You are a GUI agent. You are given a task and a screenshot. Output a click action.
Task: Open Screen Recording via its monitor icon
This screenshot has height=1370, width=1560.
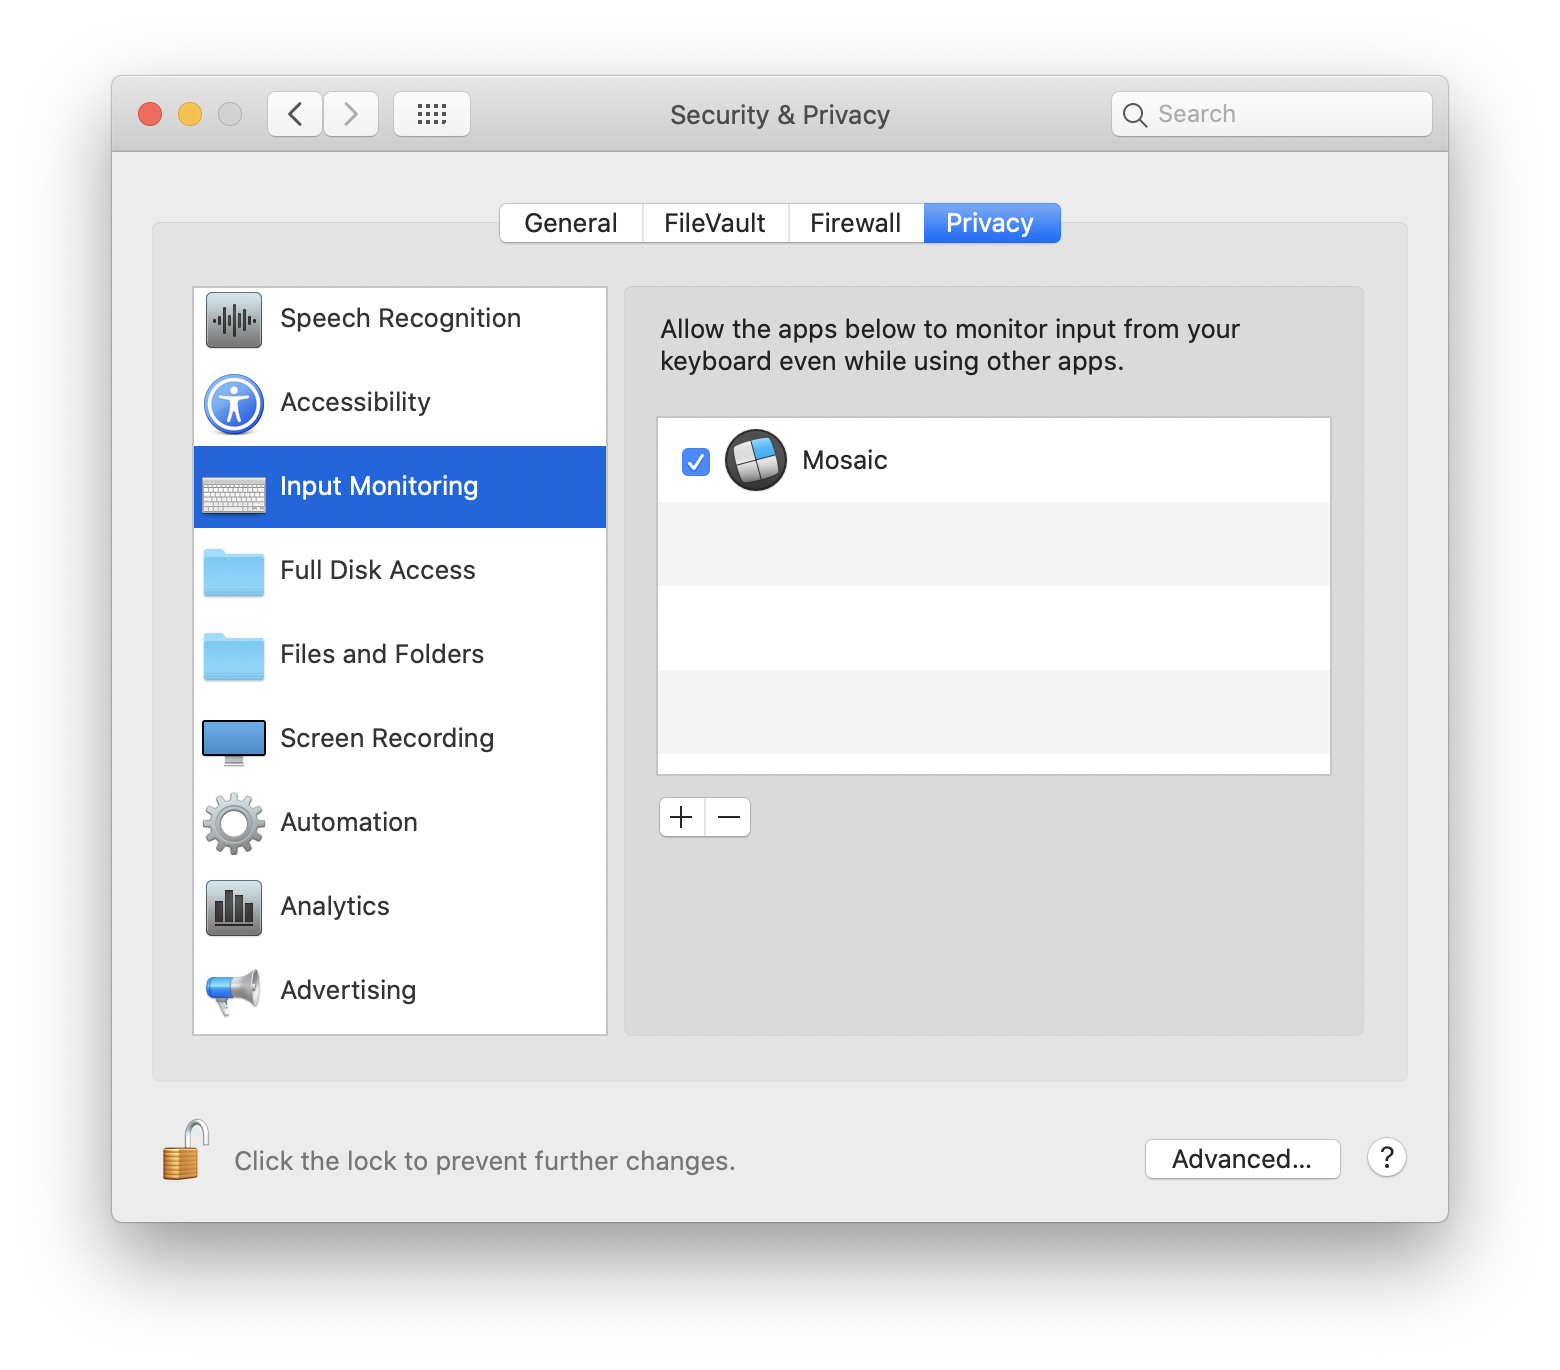click(234, 740)
